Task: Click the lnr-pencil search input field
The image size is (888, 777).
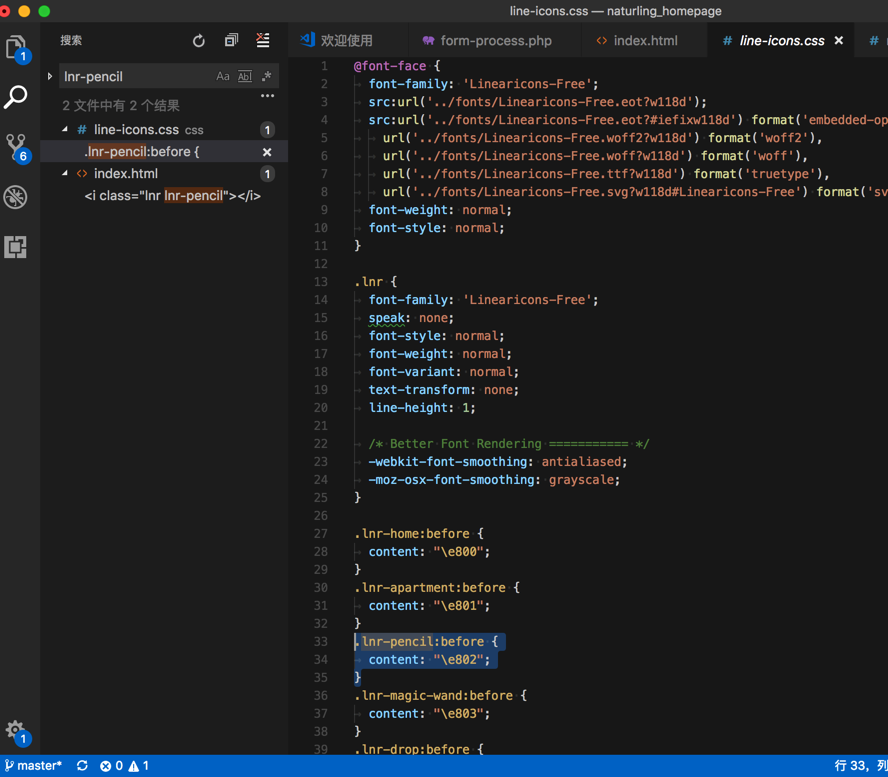Action: point(135,77)
